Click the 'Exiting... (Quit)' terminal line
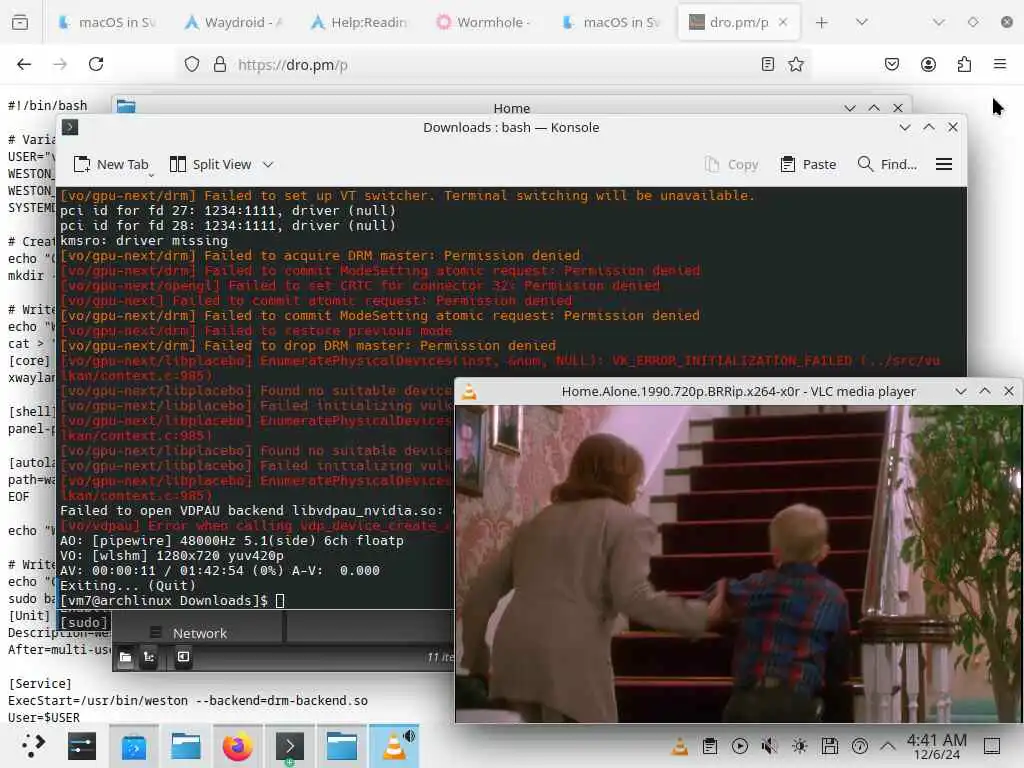The width and height of the screenshot is (1024, 768). [x=128, y=586]
